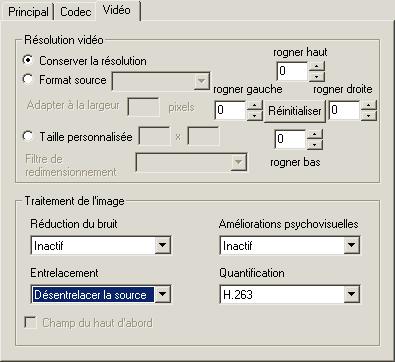Viewport: 395px width, 362px height.
Task: Increase the rogner gauche value
Action: coord(255,106)
